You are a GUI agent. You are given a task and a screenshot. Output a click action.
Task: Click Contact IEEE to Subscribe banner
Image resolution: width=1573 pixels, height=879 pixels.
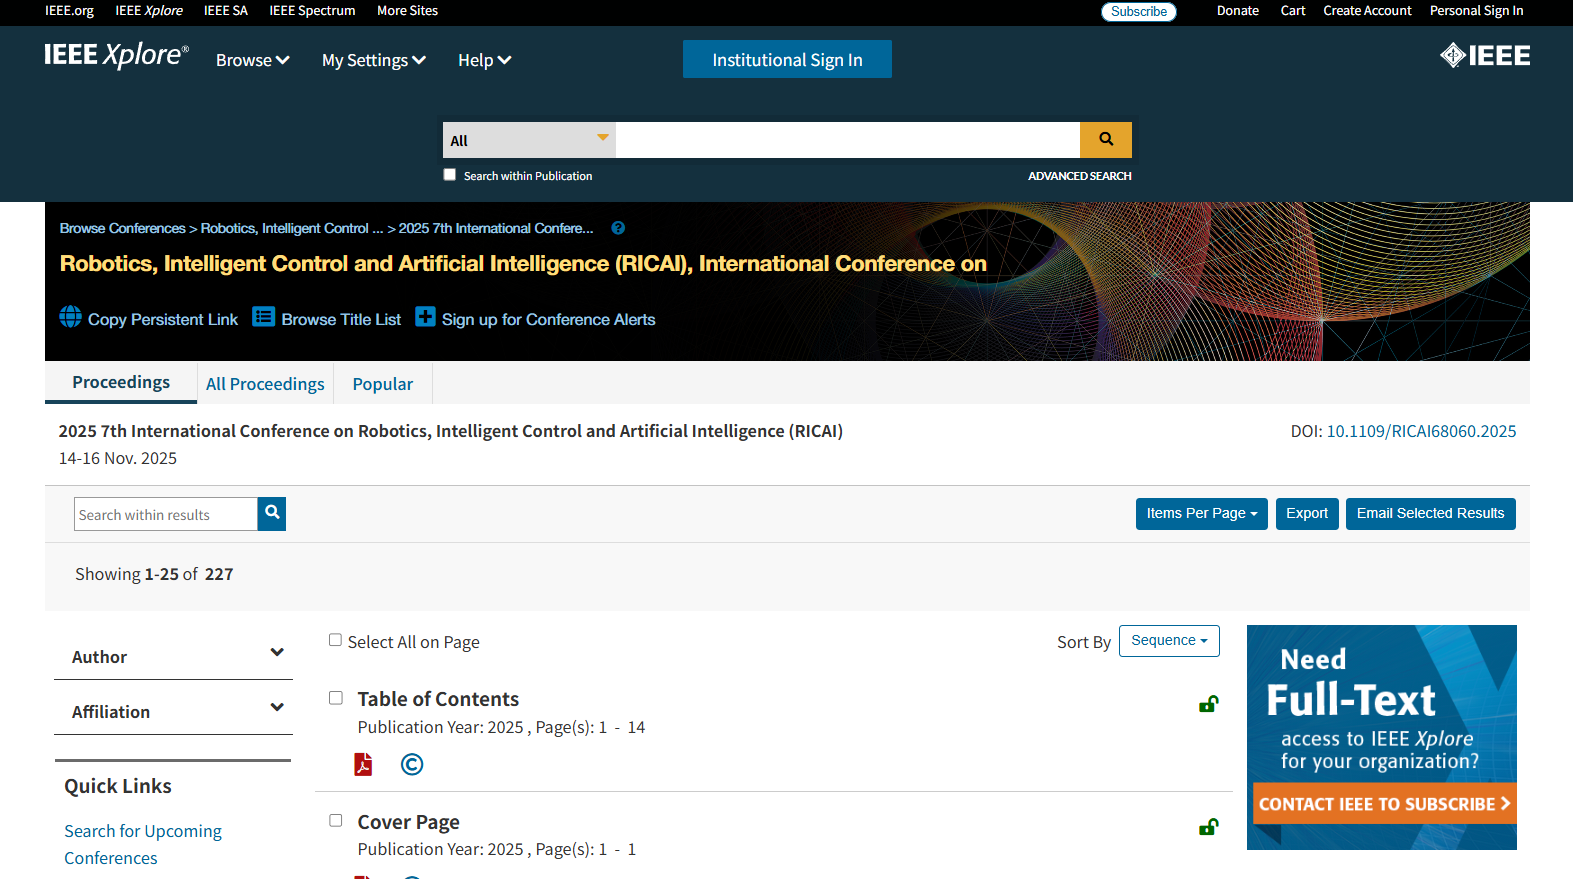click(x=1384, y=803)
